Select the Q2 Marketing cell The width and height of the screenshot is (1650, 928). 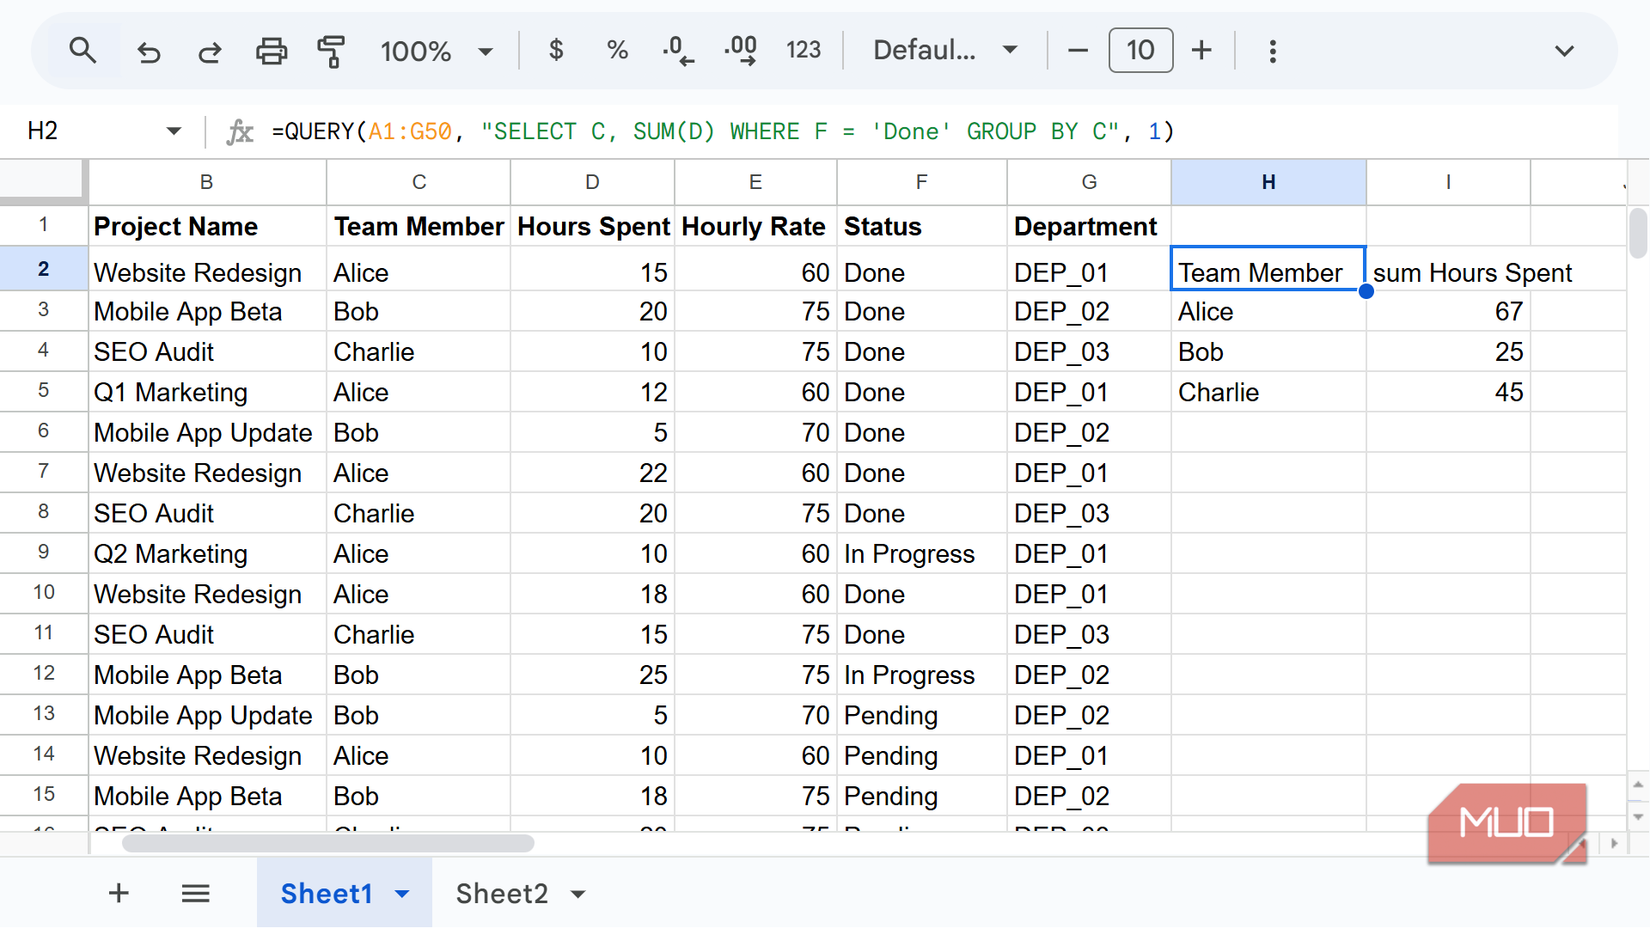pyautogui.click(x=207, y=553)
